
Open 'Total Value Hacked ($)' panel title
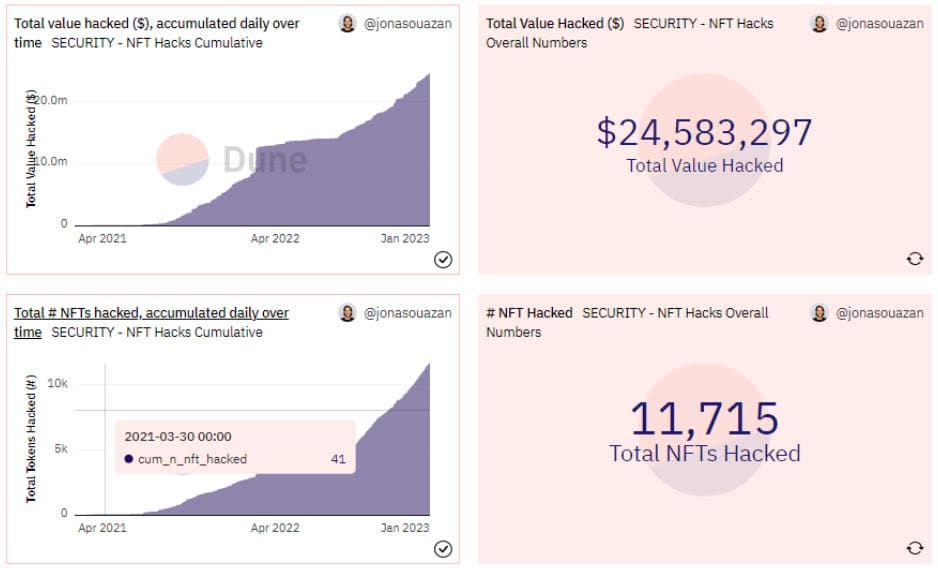pyautogui.click(x=555, y=23)
